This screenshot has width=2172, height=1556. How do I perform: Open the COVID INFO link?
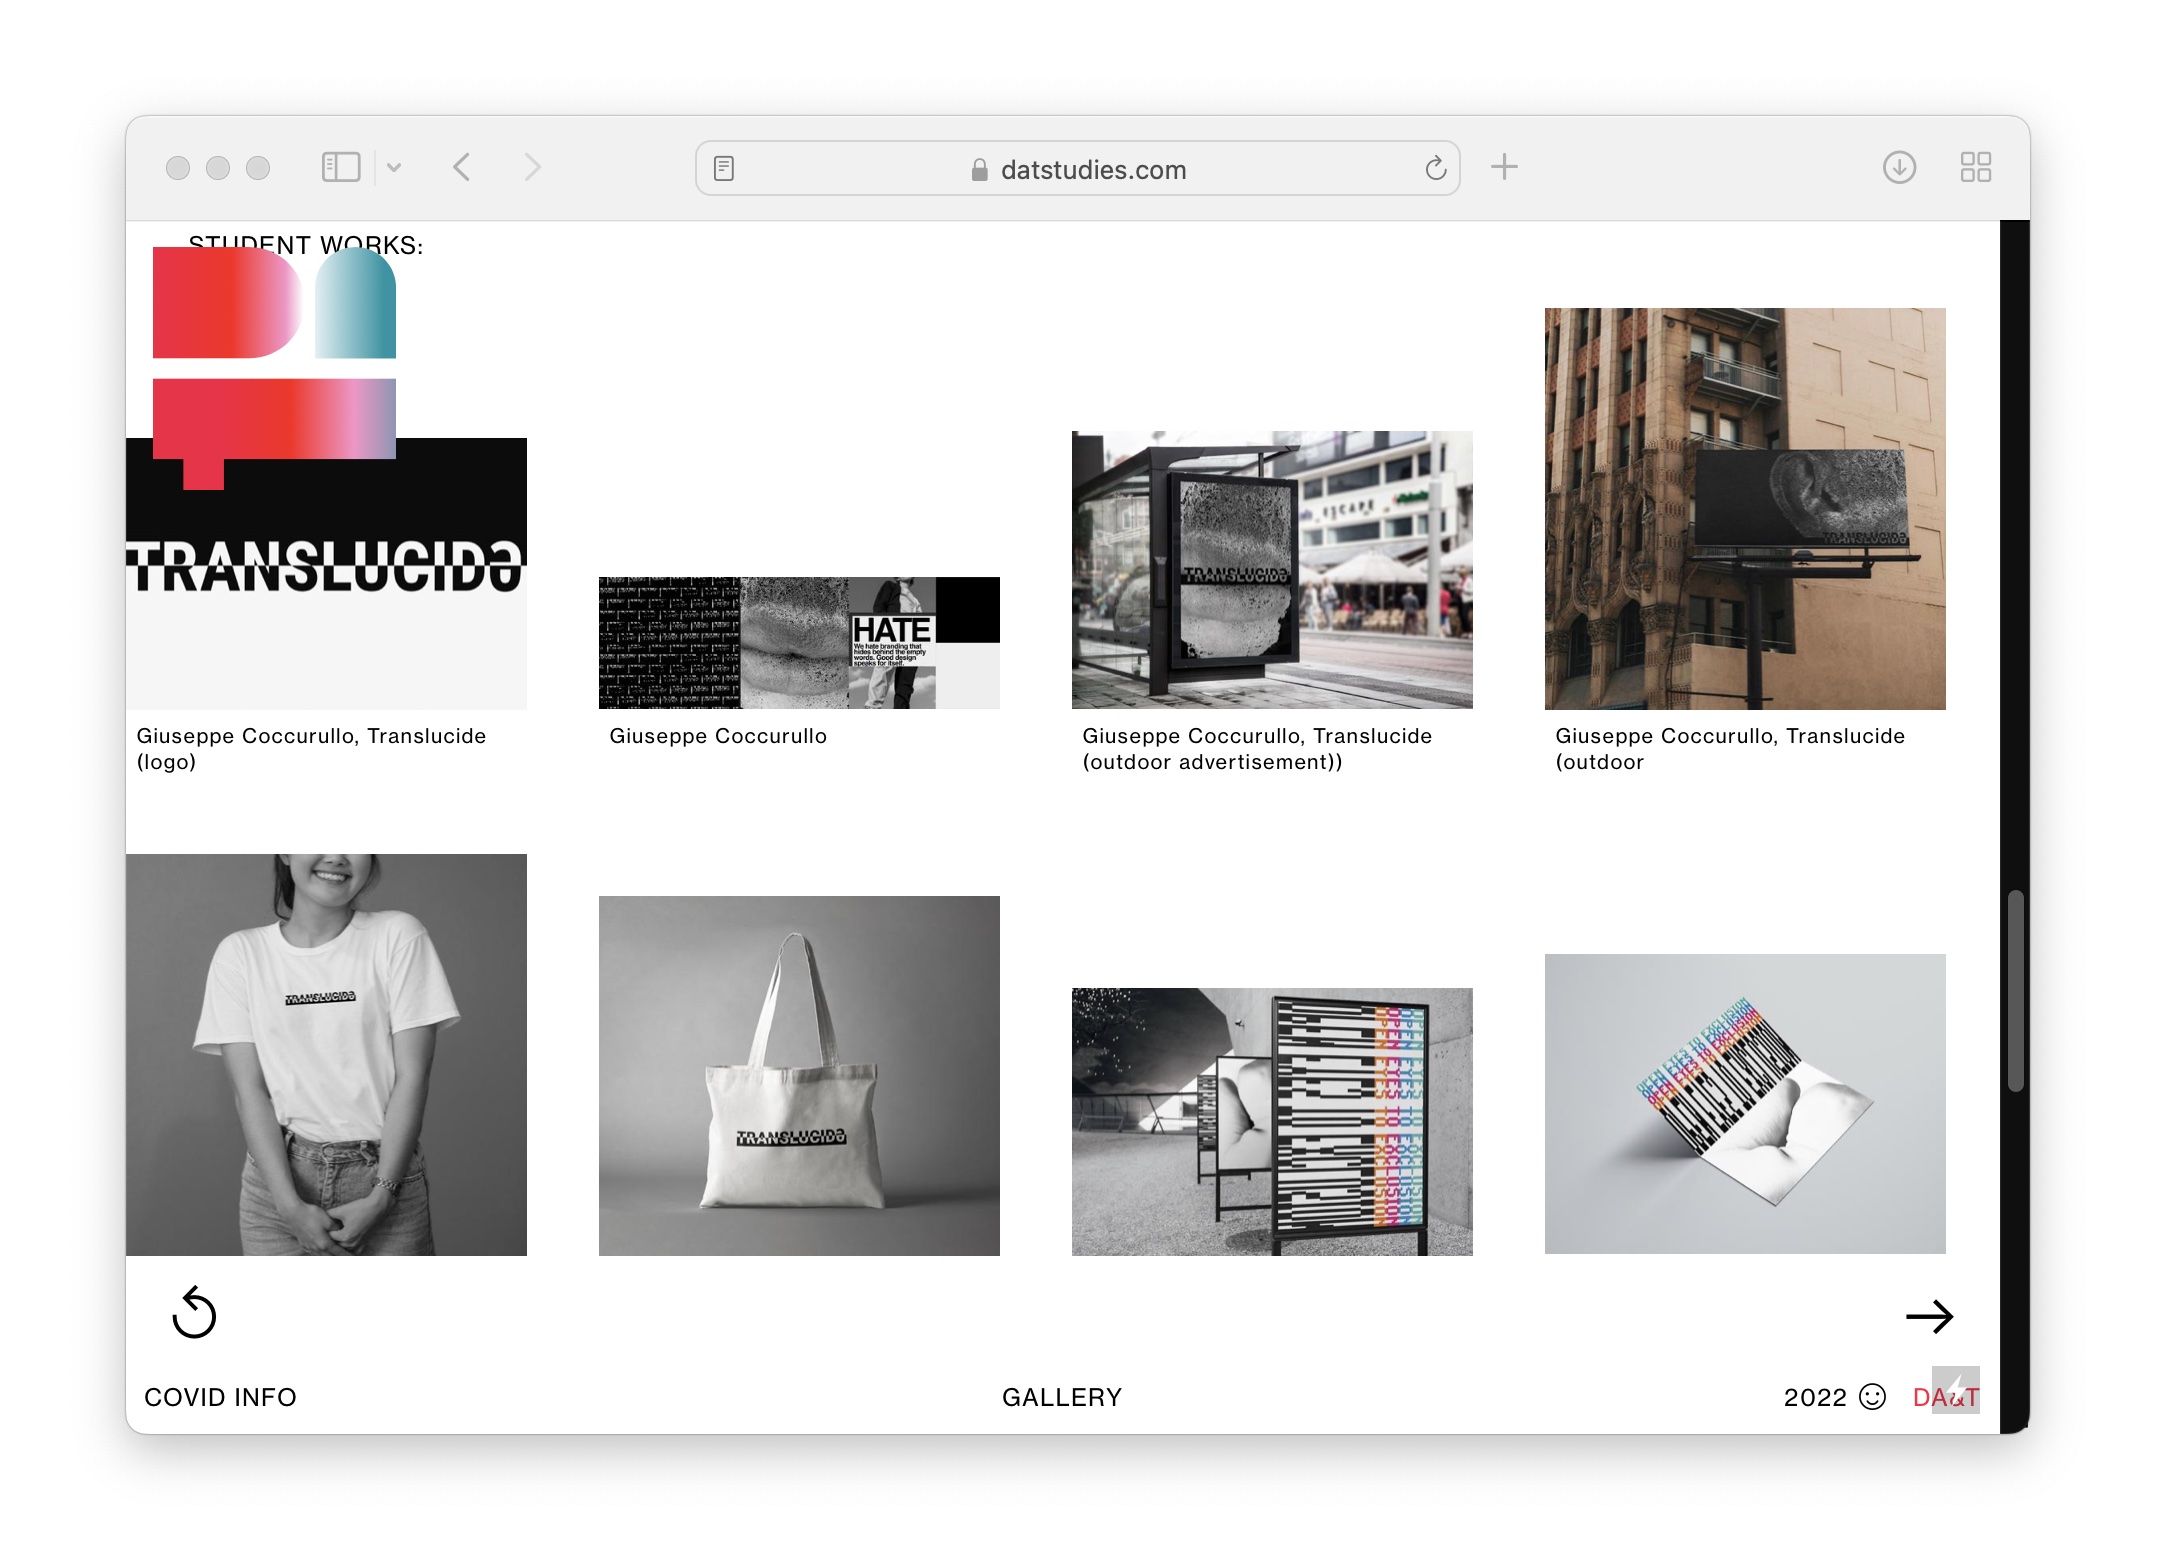pos(220,1397)
